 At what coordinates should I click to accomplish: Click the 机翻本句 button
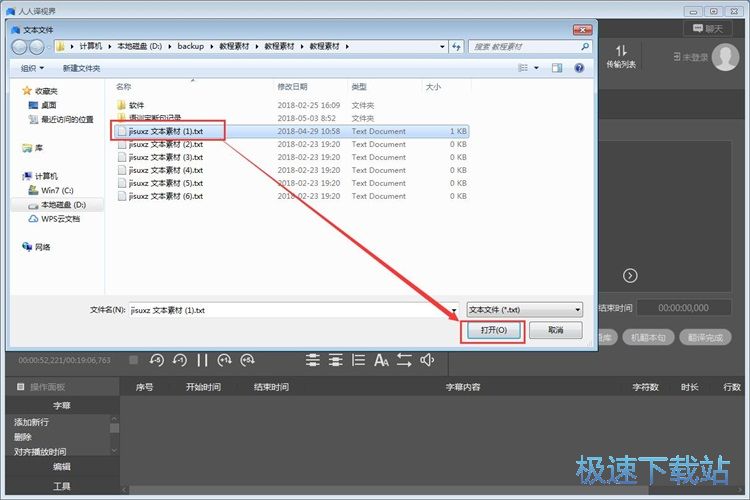[x=648, y=338]
